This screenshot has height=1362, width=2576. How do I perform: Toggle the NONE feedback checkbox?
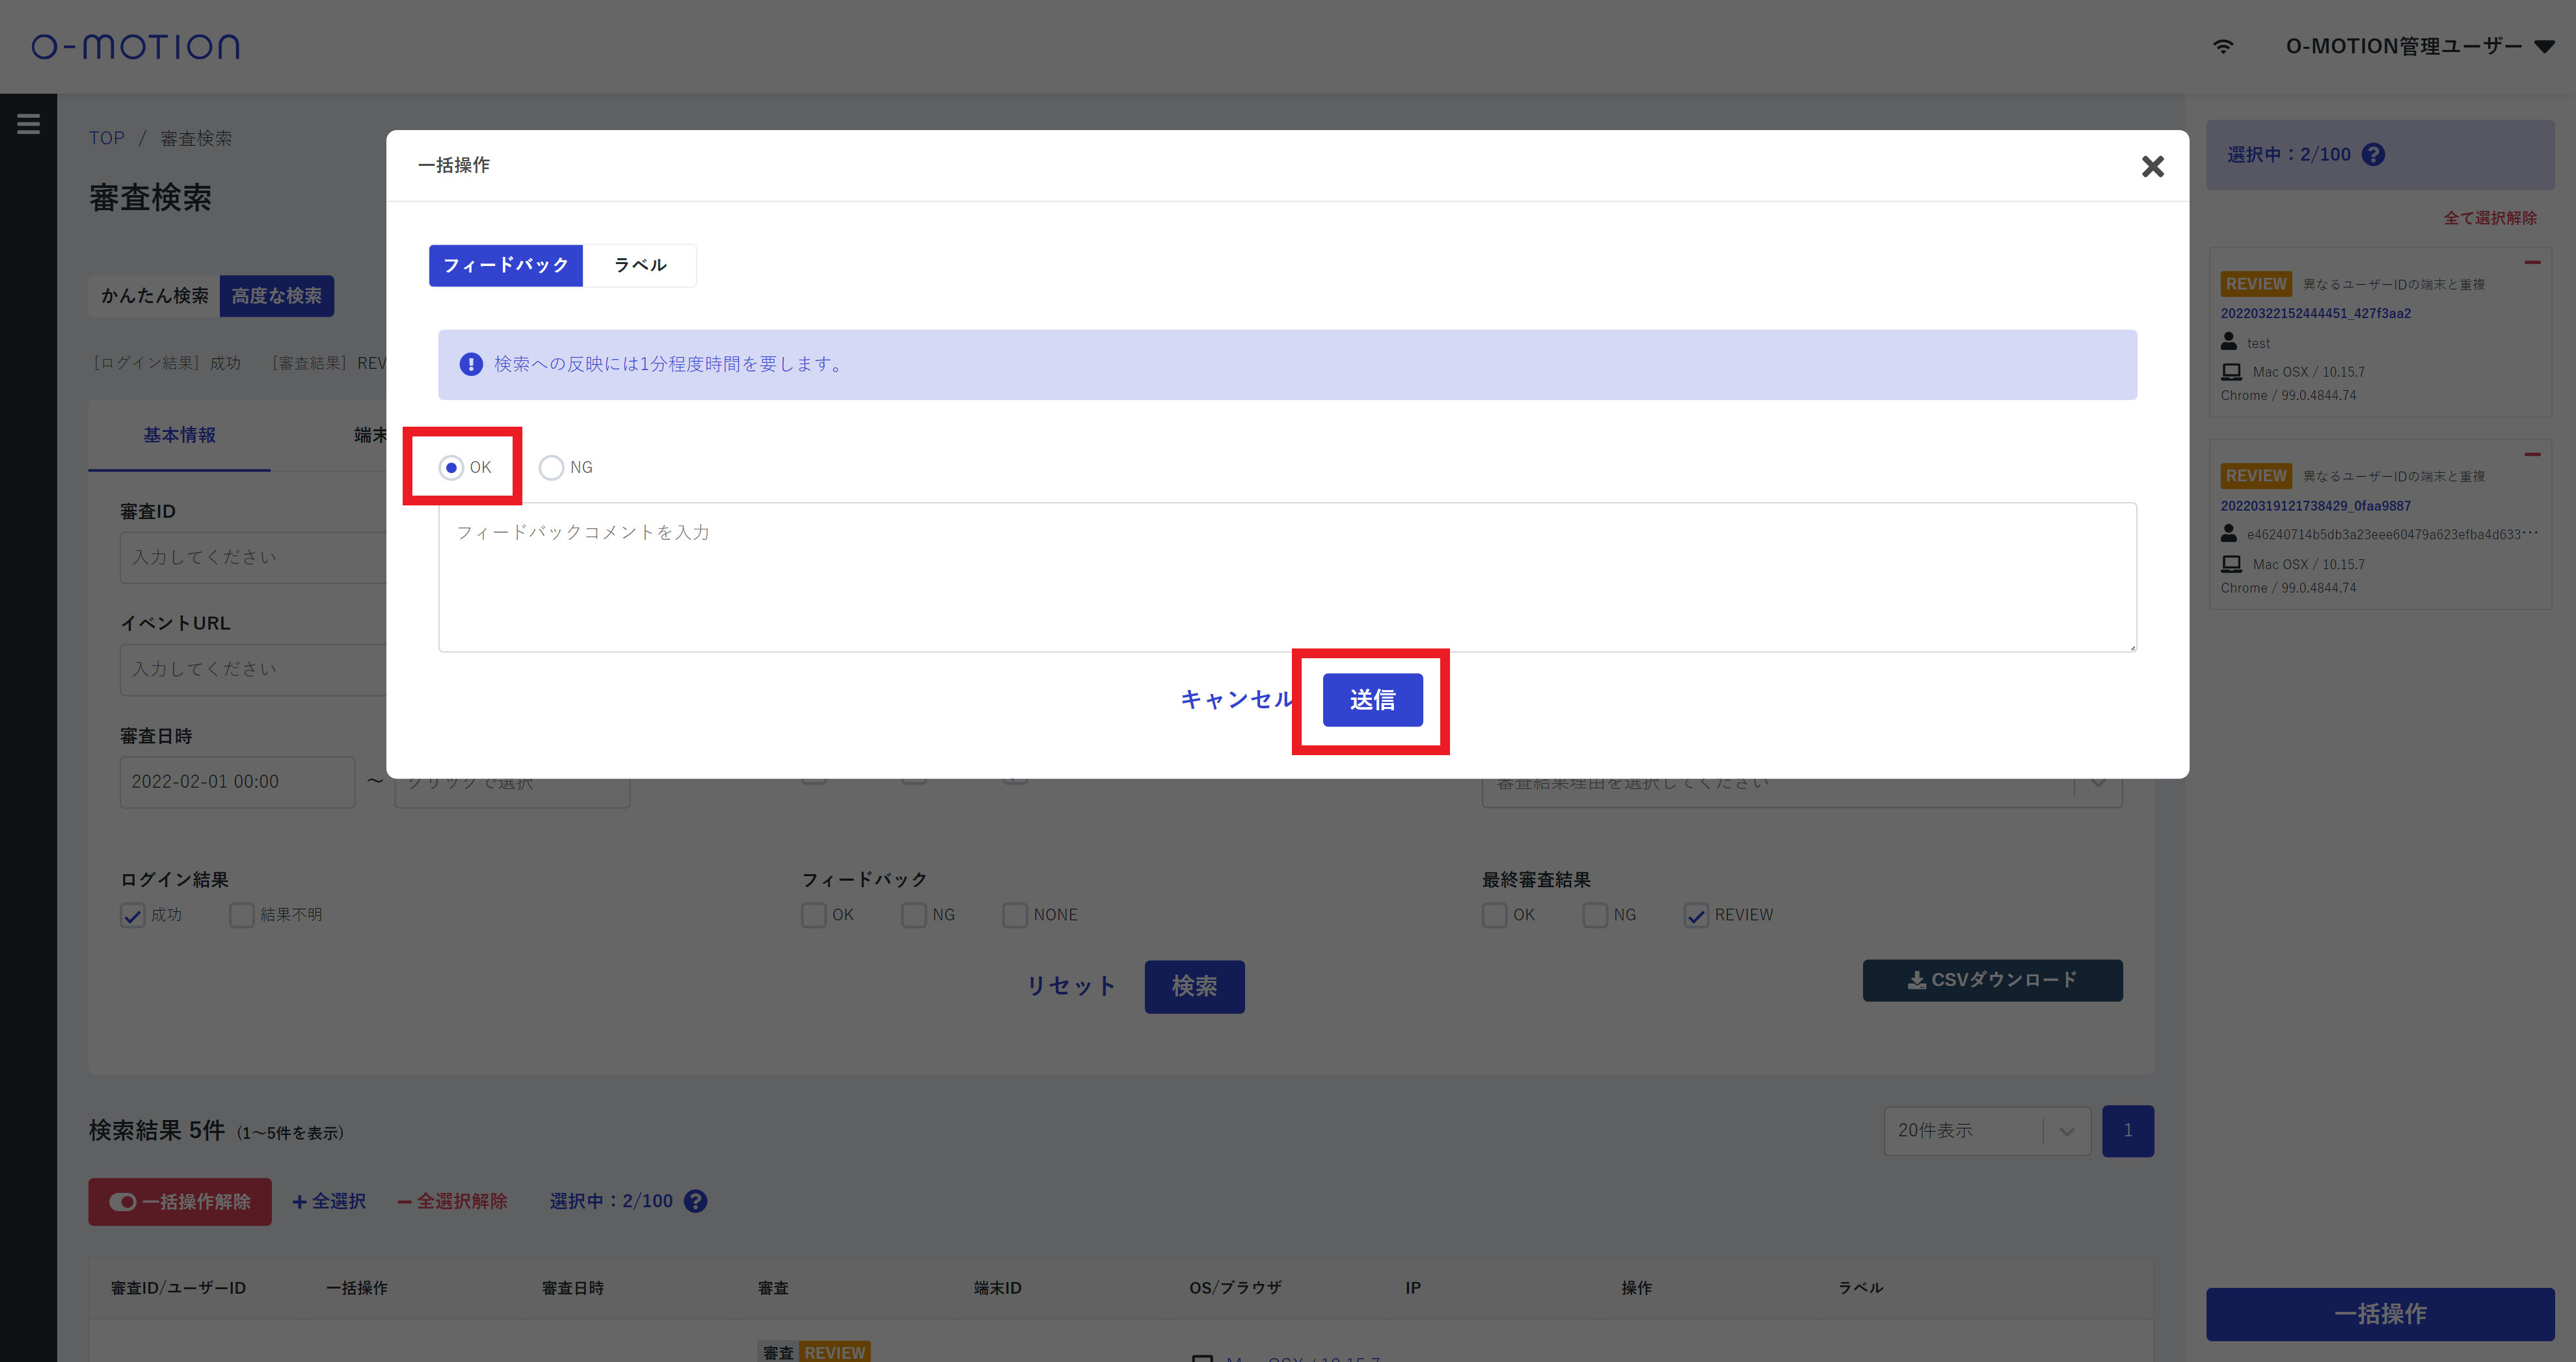[1015, 915]
